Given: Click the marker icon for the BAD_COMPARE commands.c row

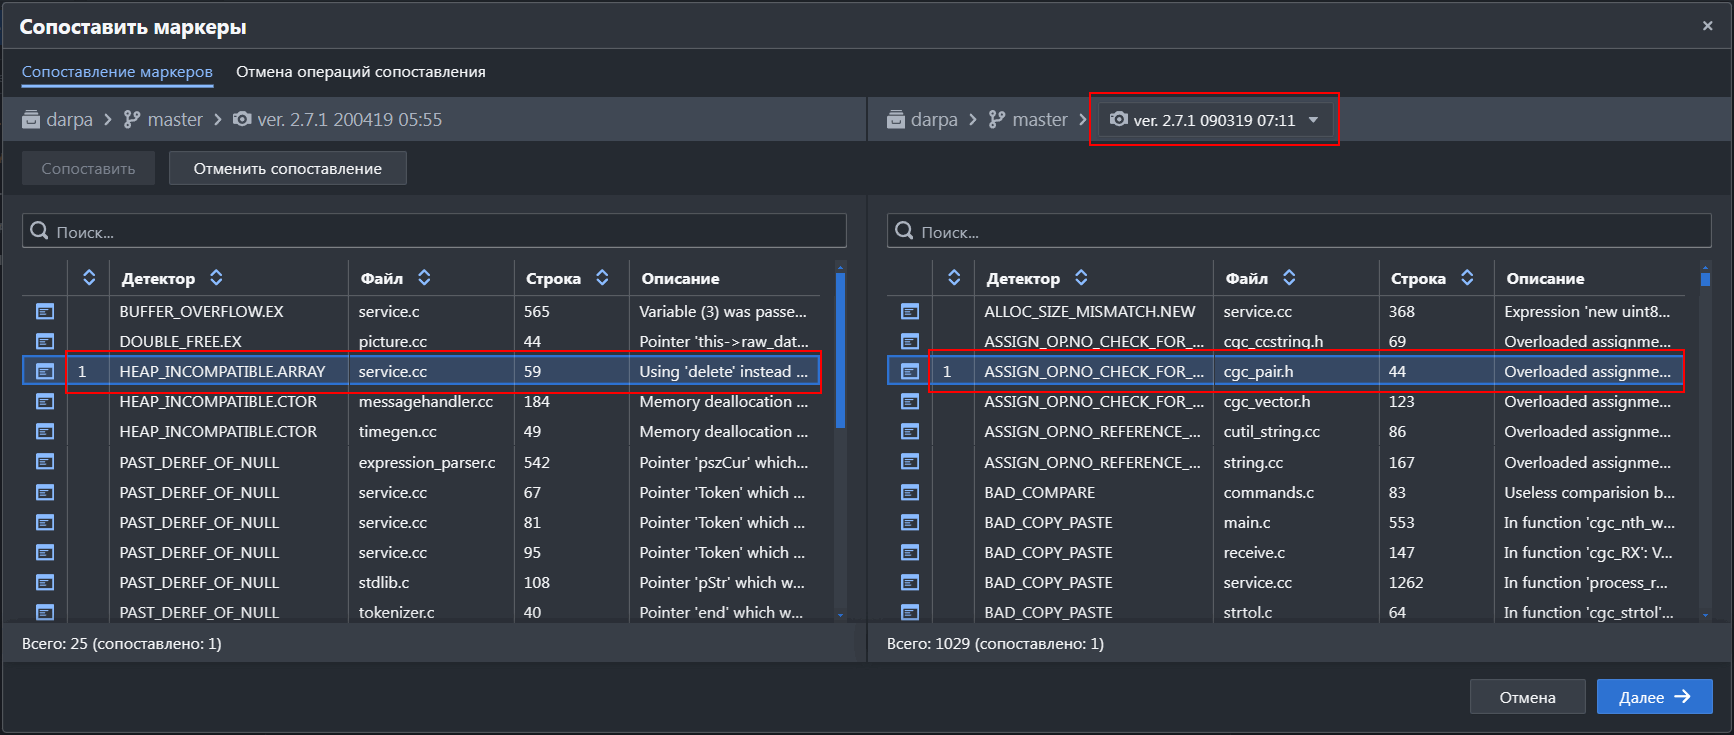Looking at the screenshot, I should pos(909,493).
